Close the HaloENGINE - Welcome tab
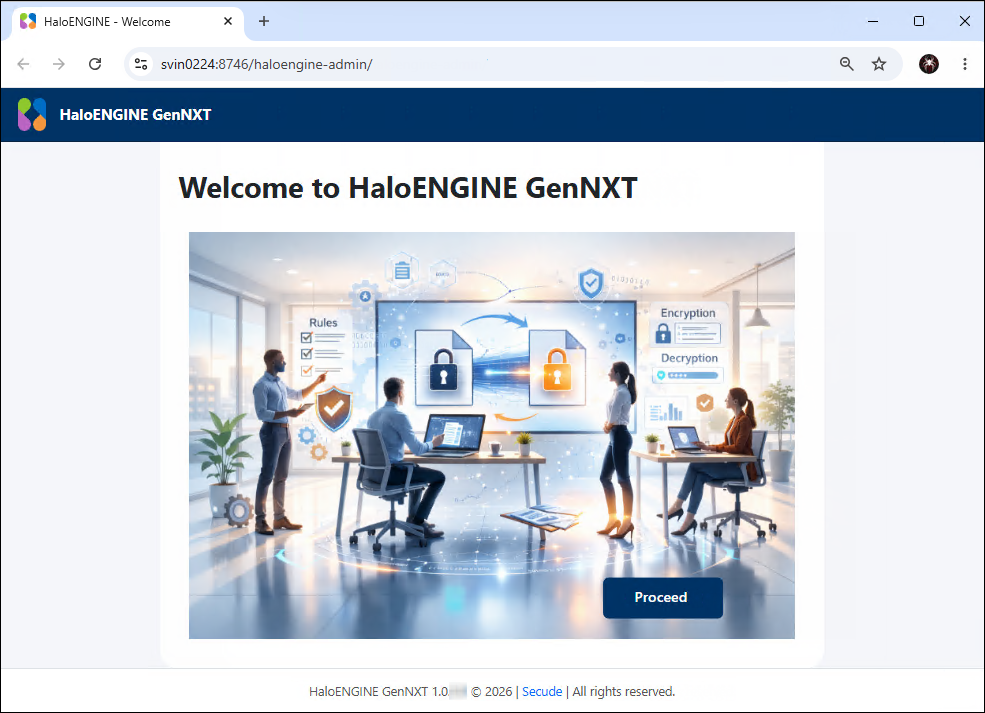Screen dimensions: 985x713 pyautogui.click(x=228, y=21)
